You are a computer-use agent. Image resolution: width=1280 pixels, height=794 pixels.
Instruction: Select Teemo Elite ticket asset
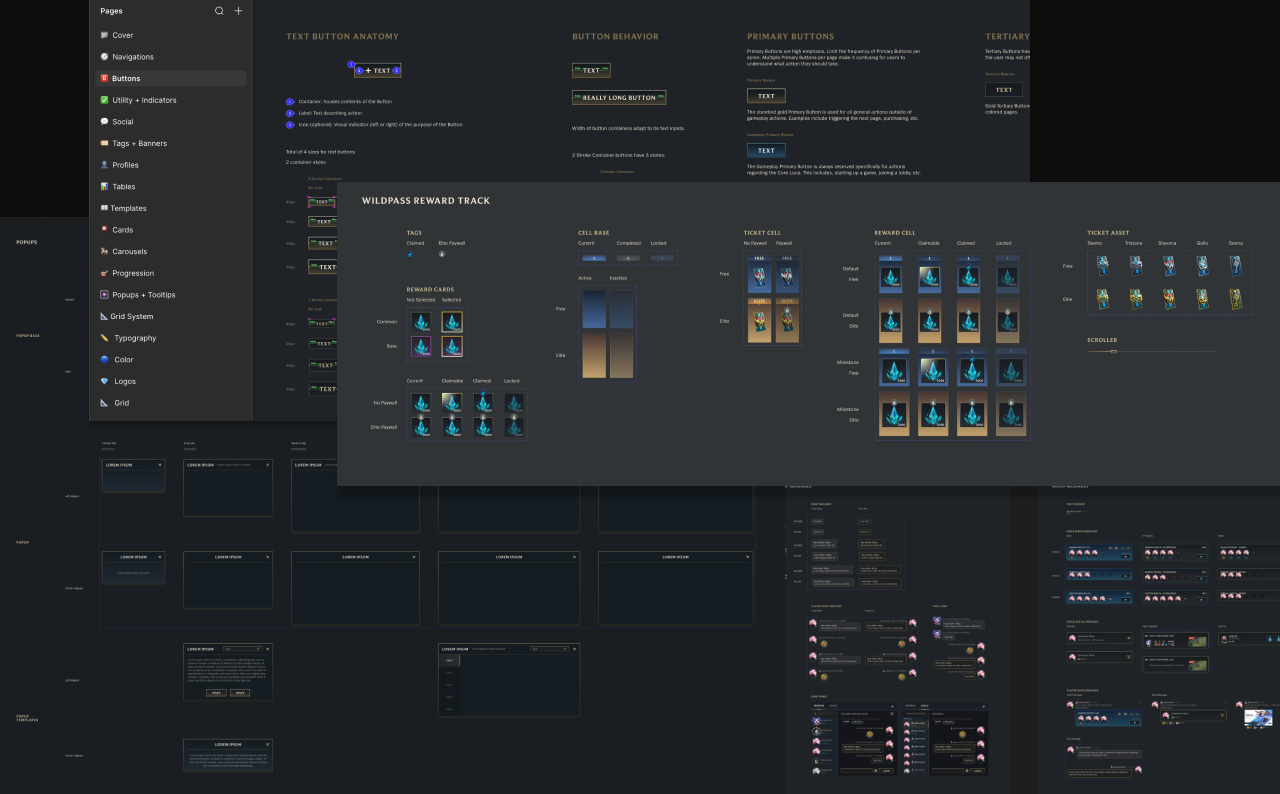pyautogui.click(x=1102, y=298)
